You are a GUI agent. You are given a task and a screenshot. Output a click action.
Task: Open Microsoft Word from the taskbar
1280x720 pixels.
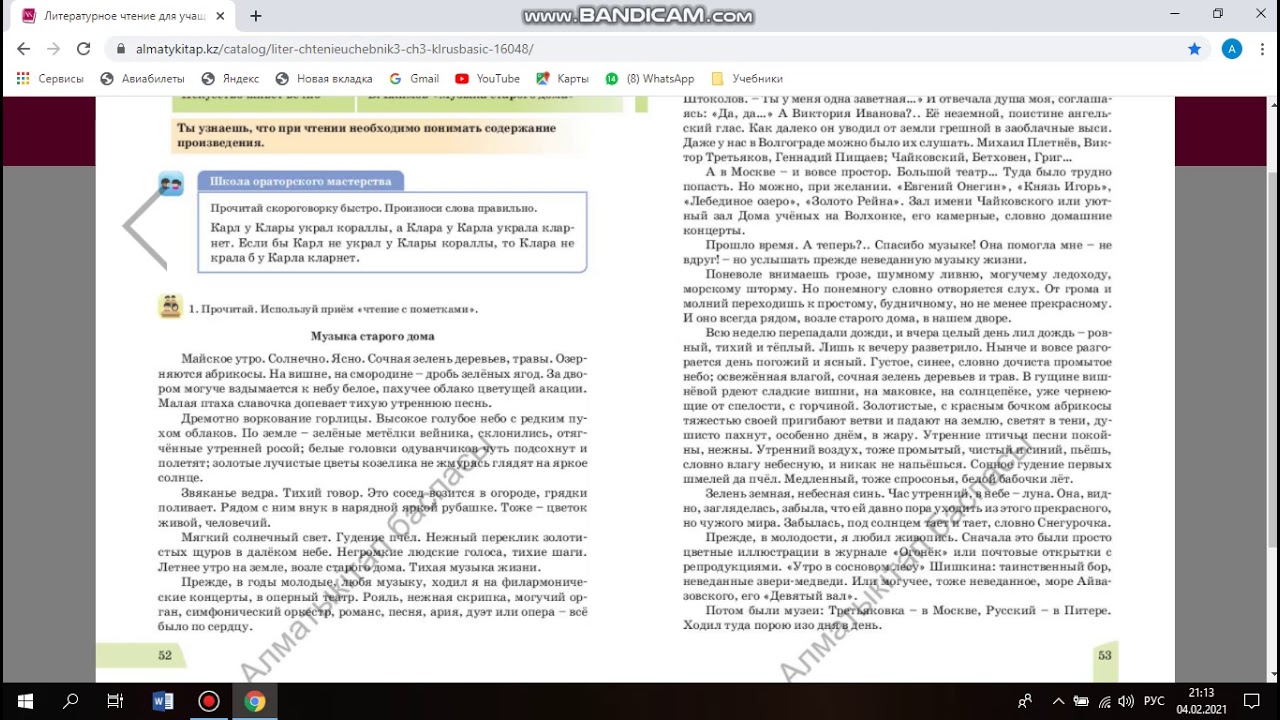pyautogui.click(x=163, y=701)
